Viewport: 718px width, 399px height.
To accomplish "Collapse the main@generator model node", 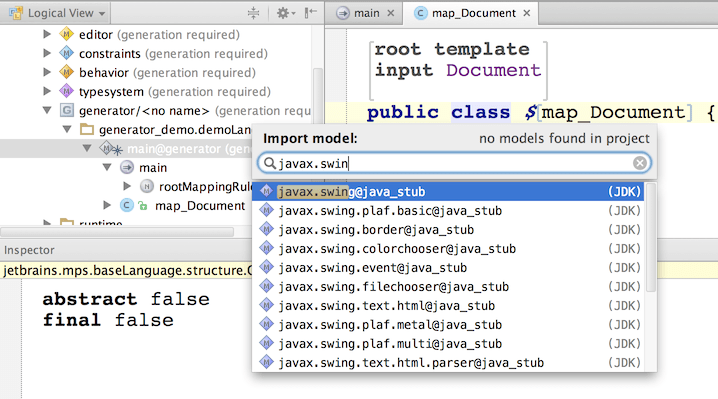I will coord(87,148).
